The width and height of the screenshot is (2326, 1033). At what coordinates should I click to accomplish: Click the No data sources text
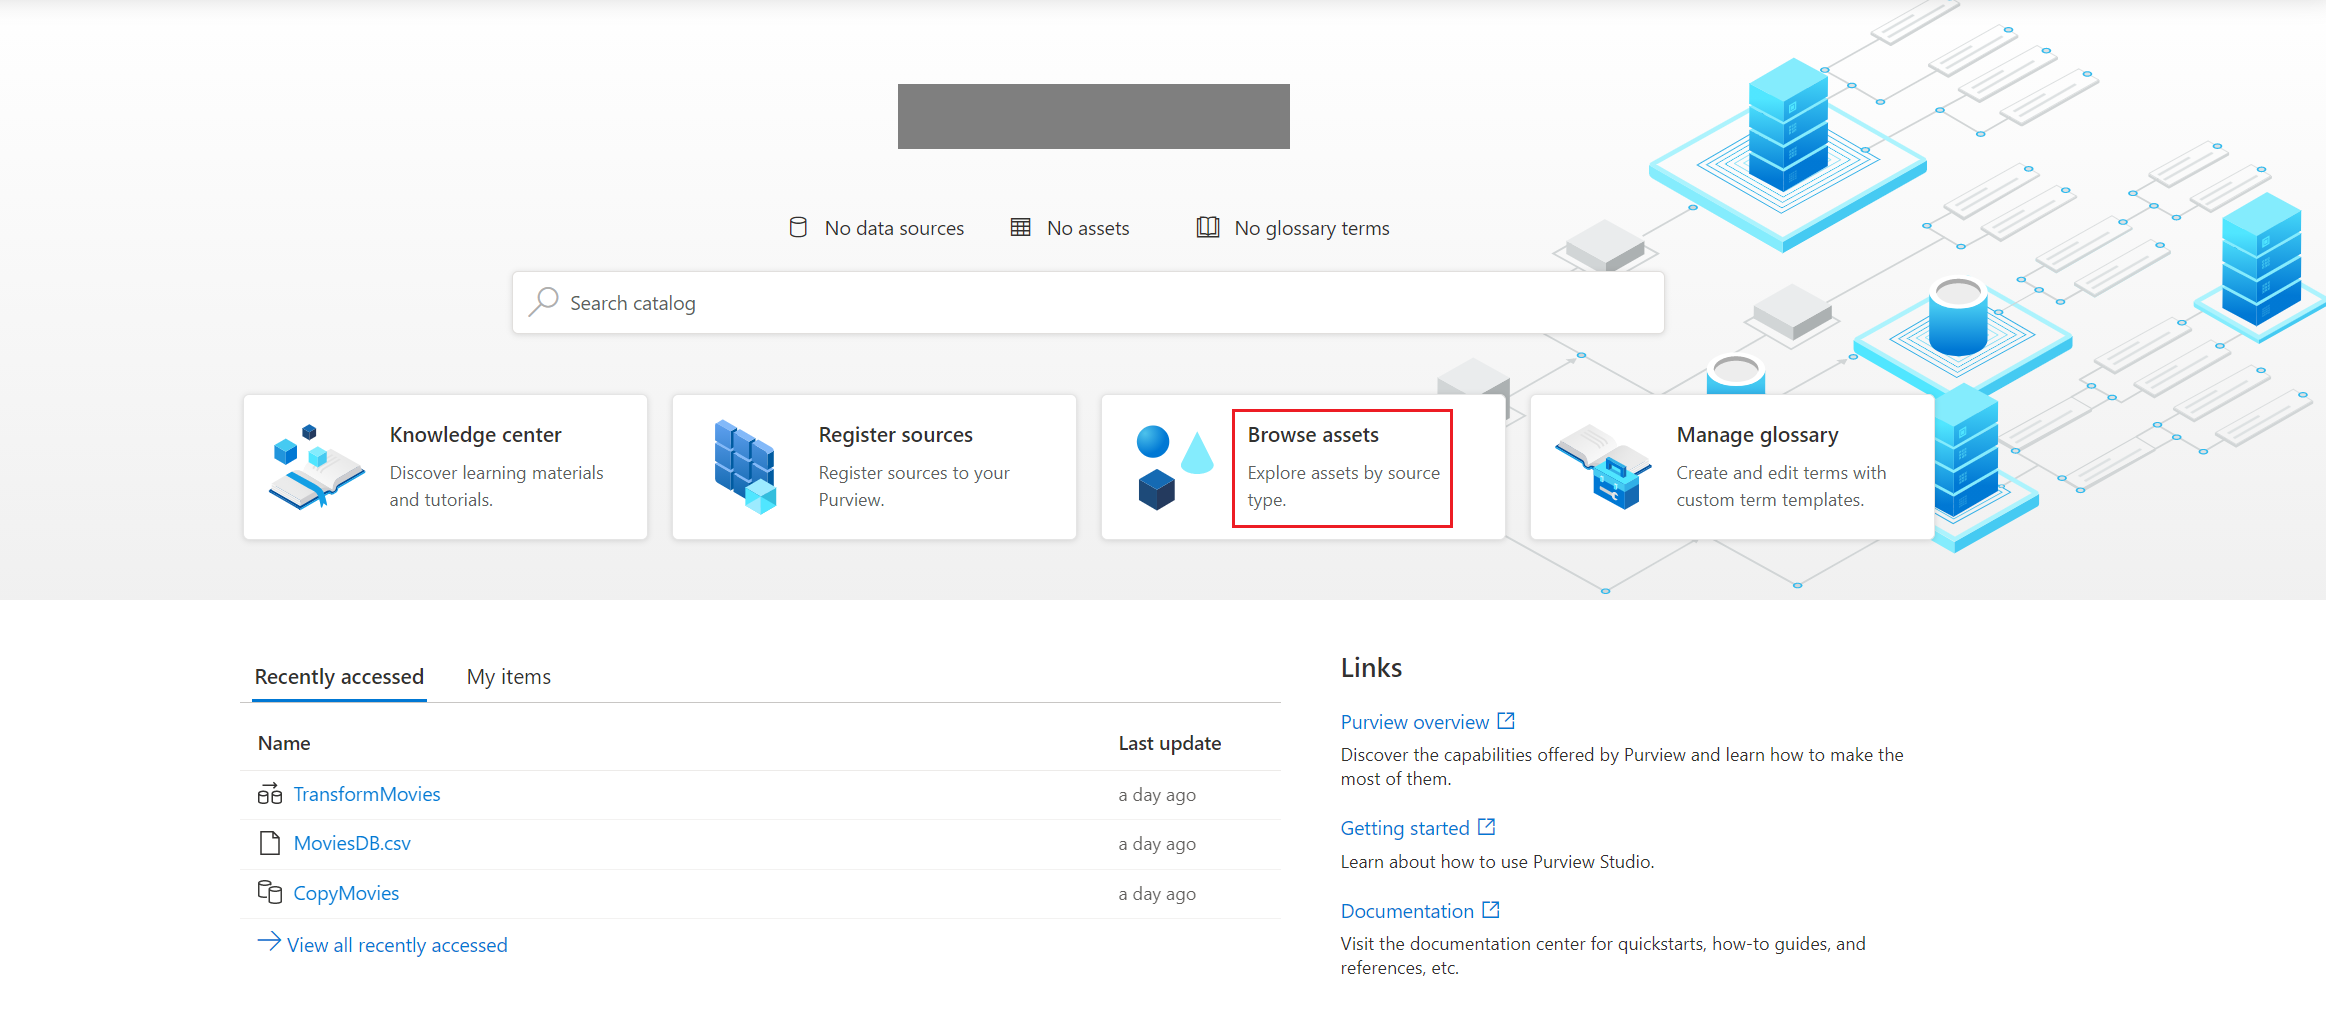(x=895, y=228)
